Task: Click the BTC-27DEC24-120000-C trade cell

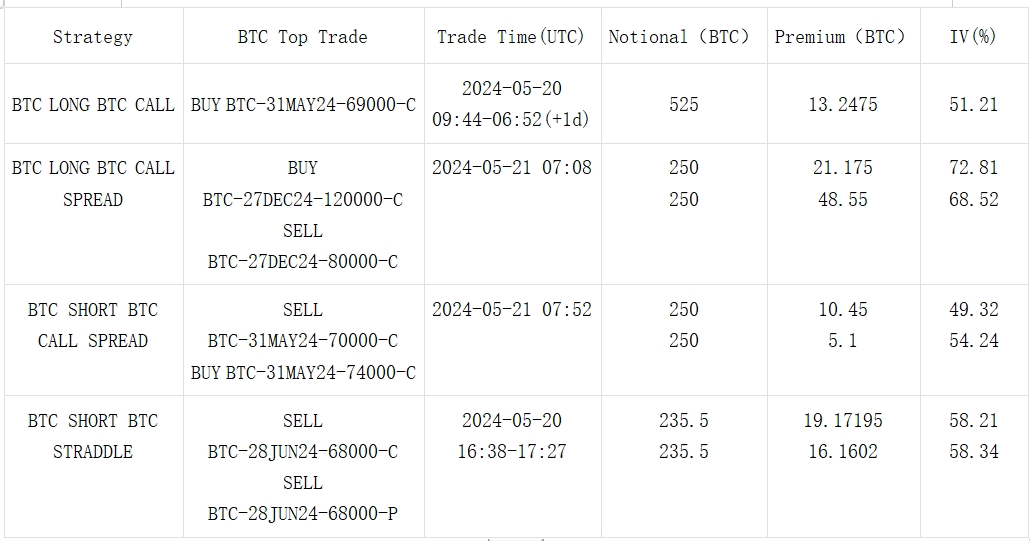Action: 303,214
